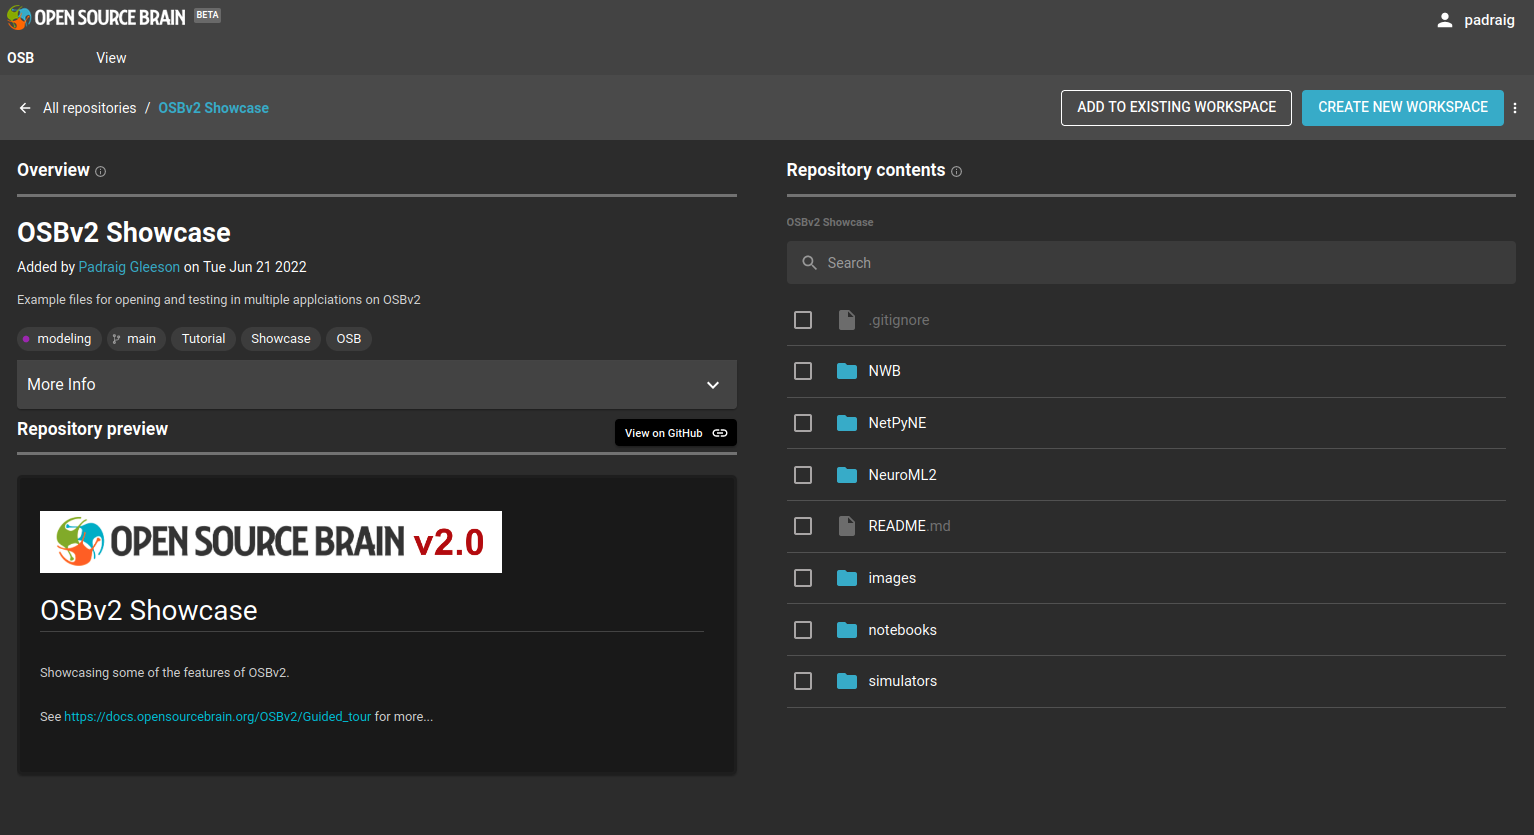Screen dimensions: 1534x835
Task: Click the back arrow beside All repositories
Action: [25, 108]
